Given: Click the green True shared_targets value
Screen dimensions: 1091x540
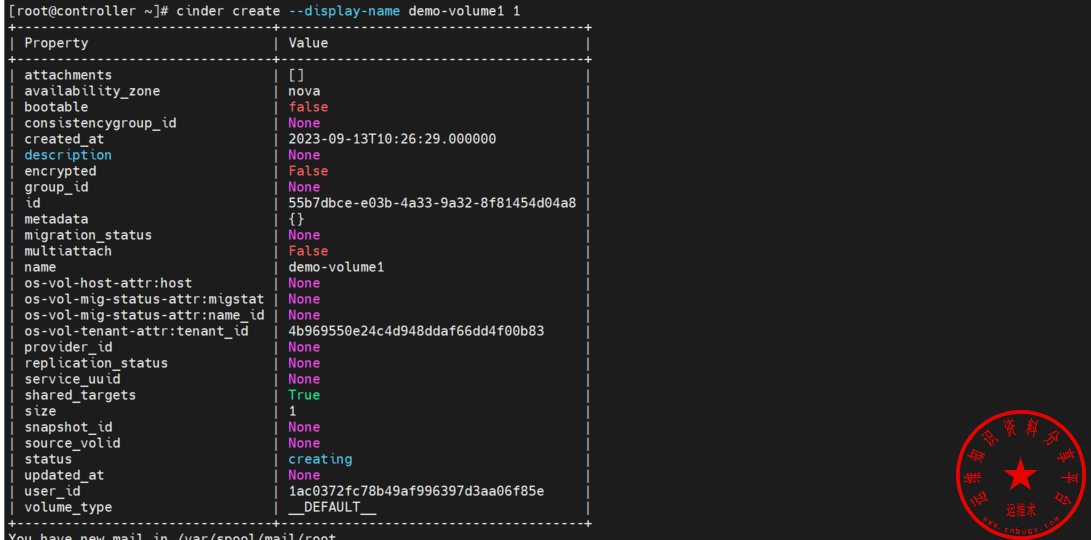Looking at the screenshot, I should 304,395.
